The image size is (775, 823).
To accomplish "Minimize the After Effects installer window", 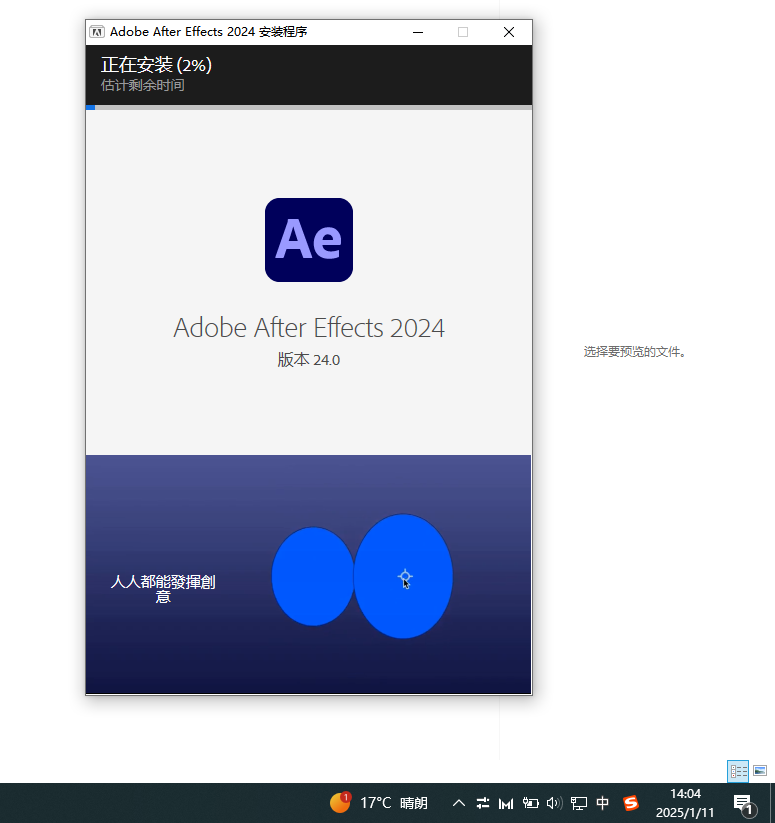I will tap(418, 32).
